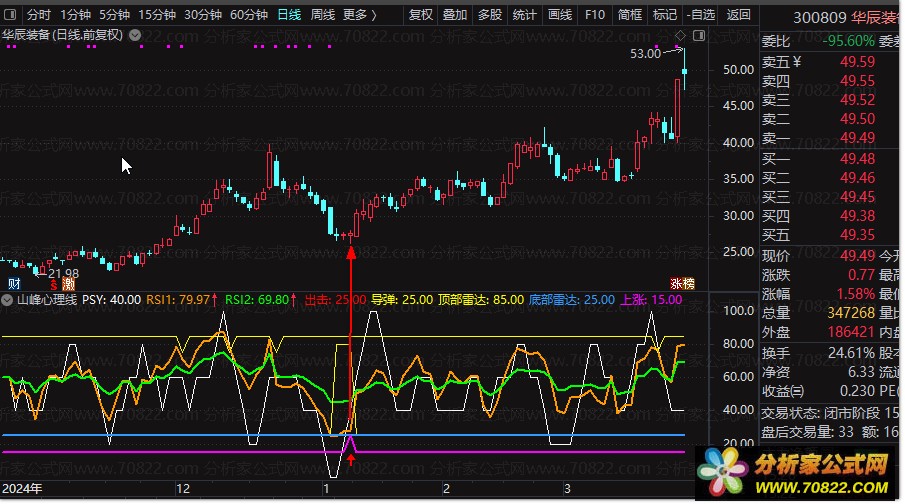Click the 返回 back button
Viewport: 905px width, 504px height.
[x=738, y=14]
